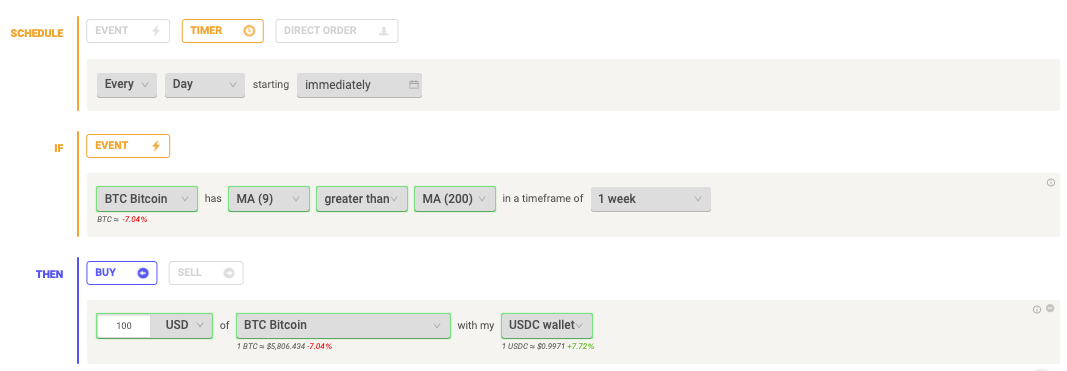This screenshot has height=371, width=1067.
Task: Click the lightning icon on the IF EVENT button
Action: (x=156, y=146)
